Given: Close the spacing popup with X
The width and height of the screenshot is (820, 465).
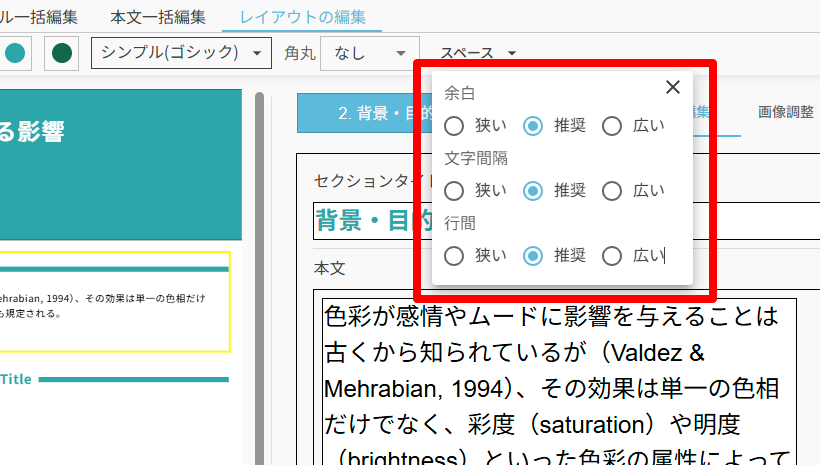Looking at the screenshot, I should (x=673, y=88).
